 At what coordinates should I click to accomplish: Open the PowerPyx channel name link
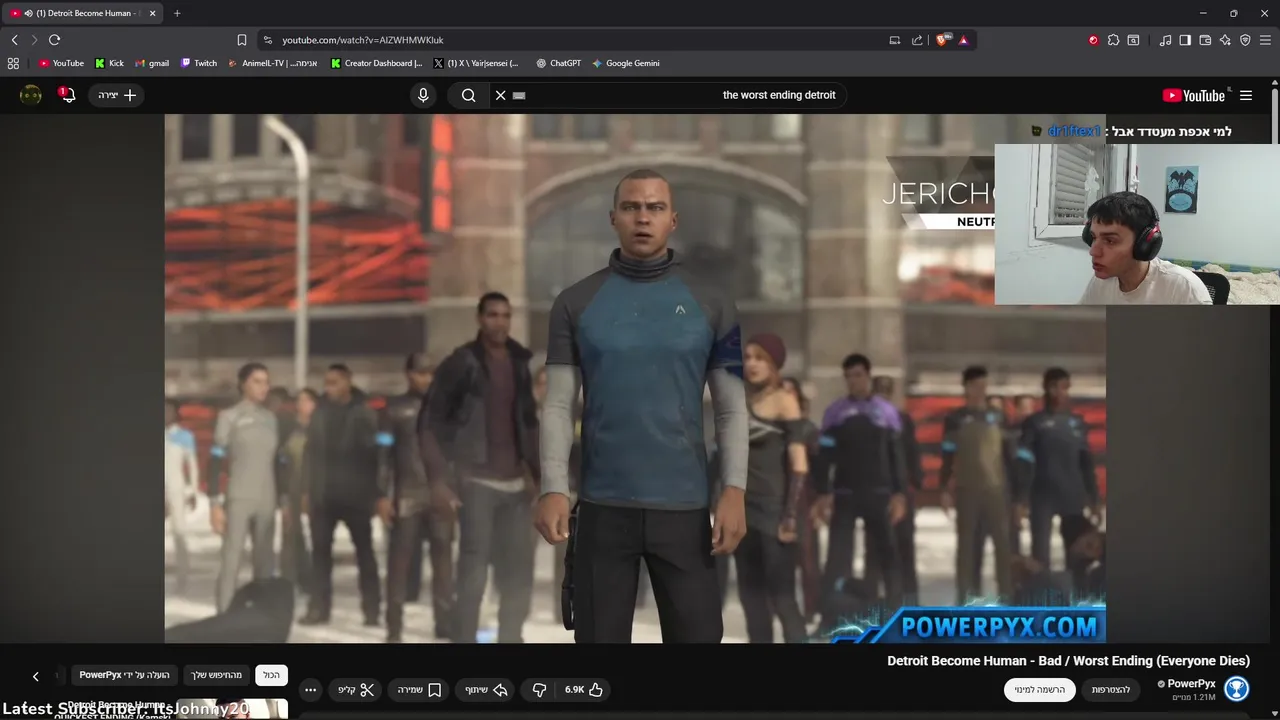coord(1191,684)
